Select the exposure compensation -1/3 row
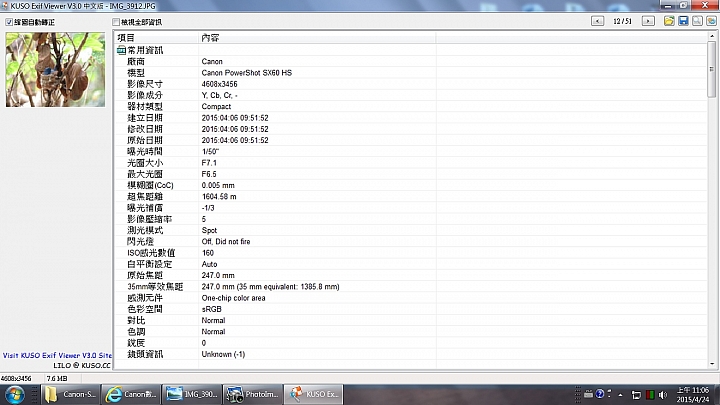Screen dimensions: 720x405 tap(411, 208)
